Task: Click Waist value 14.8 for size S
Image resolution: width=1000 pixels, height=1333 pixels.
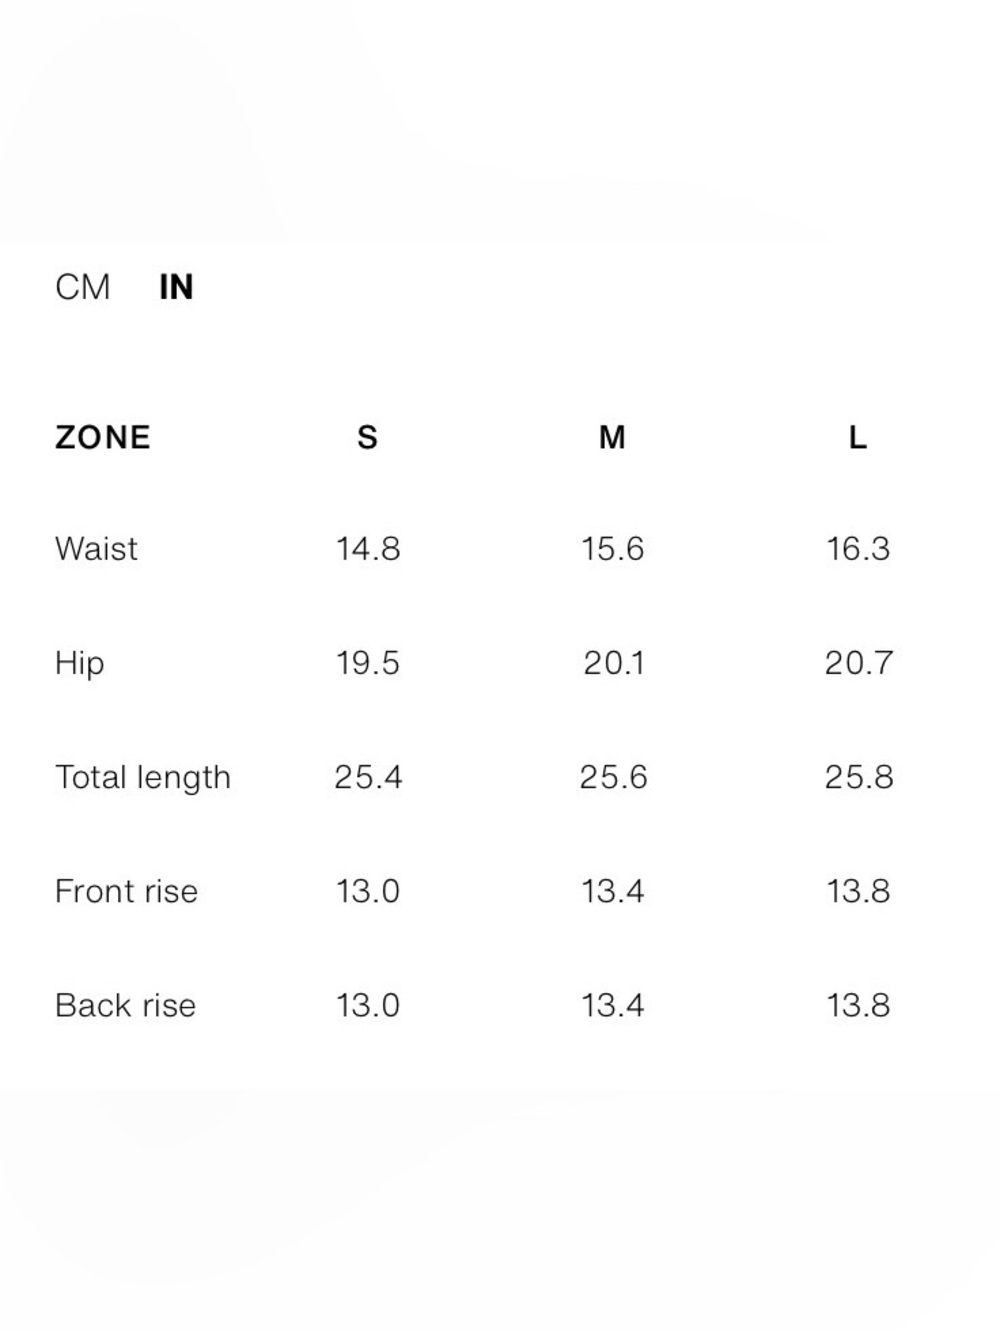Action: 368,549
